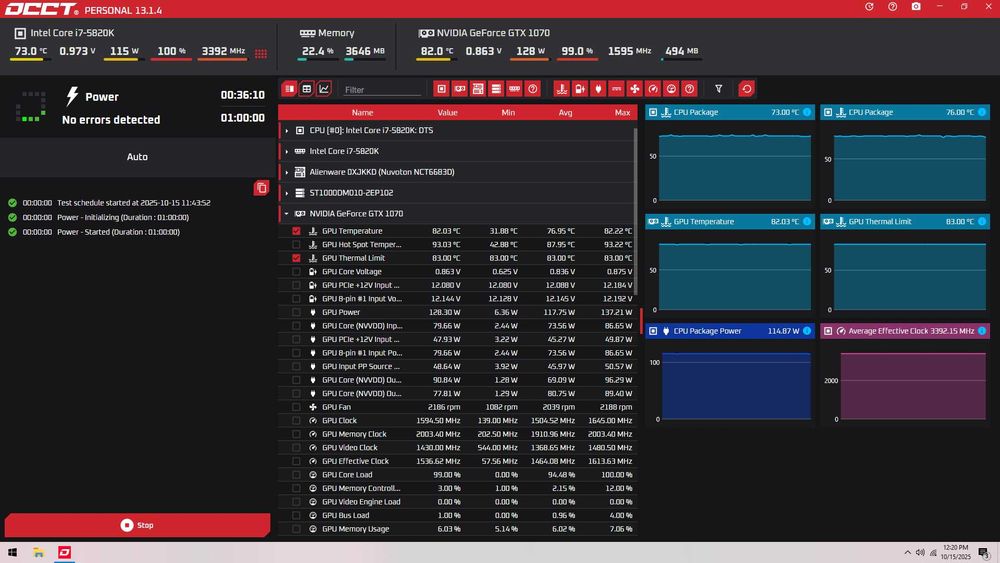Check GPU Core Voltage checkbox
Screen dimensions: 1000x563
tap(296, 272)
